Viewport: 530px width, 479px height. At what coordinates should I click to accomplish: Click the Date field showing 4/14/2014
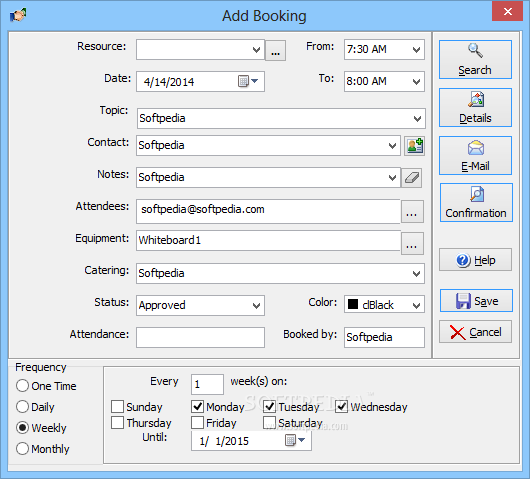[200, 81]
